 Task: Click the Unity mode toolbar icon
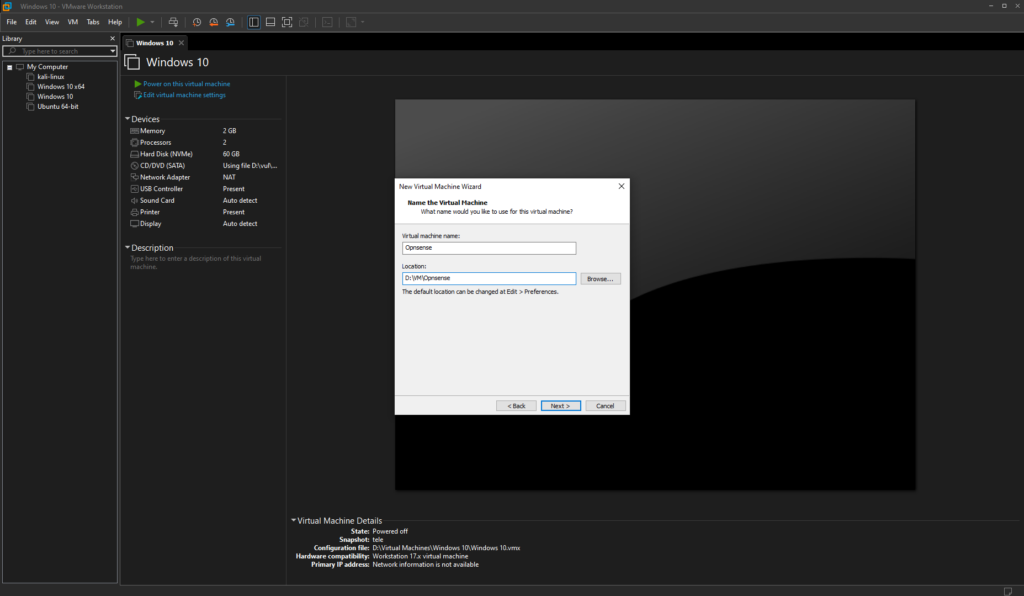304,22
